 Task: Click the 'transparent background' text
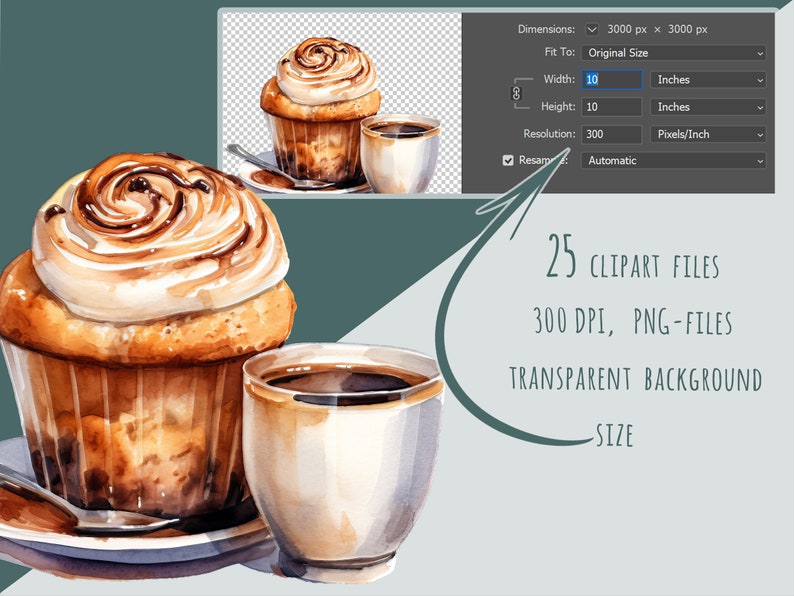(636, 378)
